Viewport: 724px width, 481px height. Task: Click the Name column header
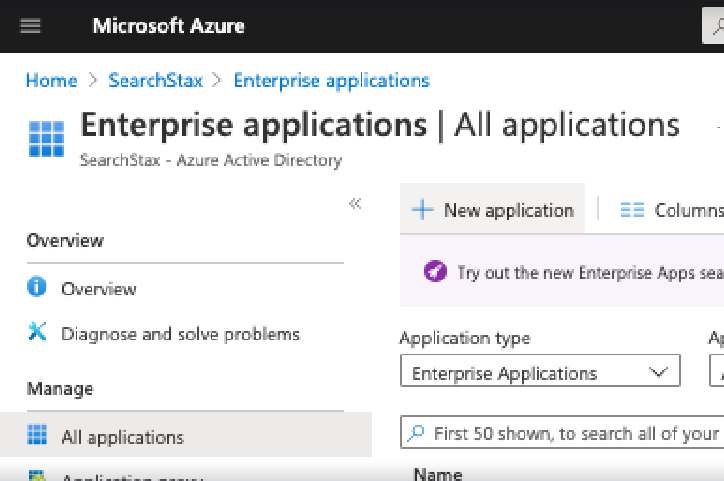(x=438, y=474)
